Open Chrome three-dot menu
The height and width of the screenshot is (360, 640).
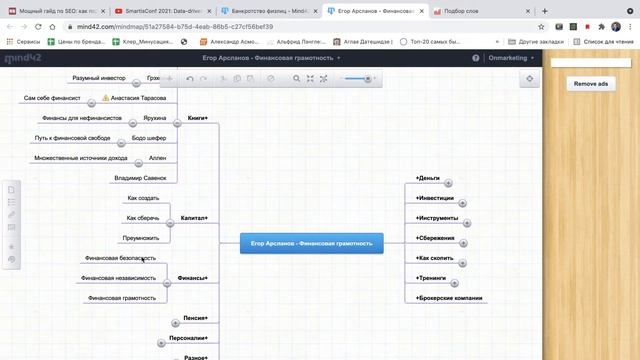pyautogui.click(x=630, y=27)
